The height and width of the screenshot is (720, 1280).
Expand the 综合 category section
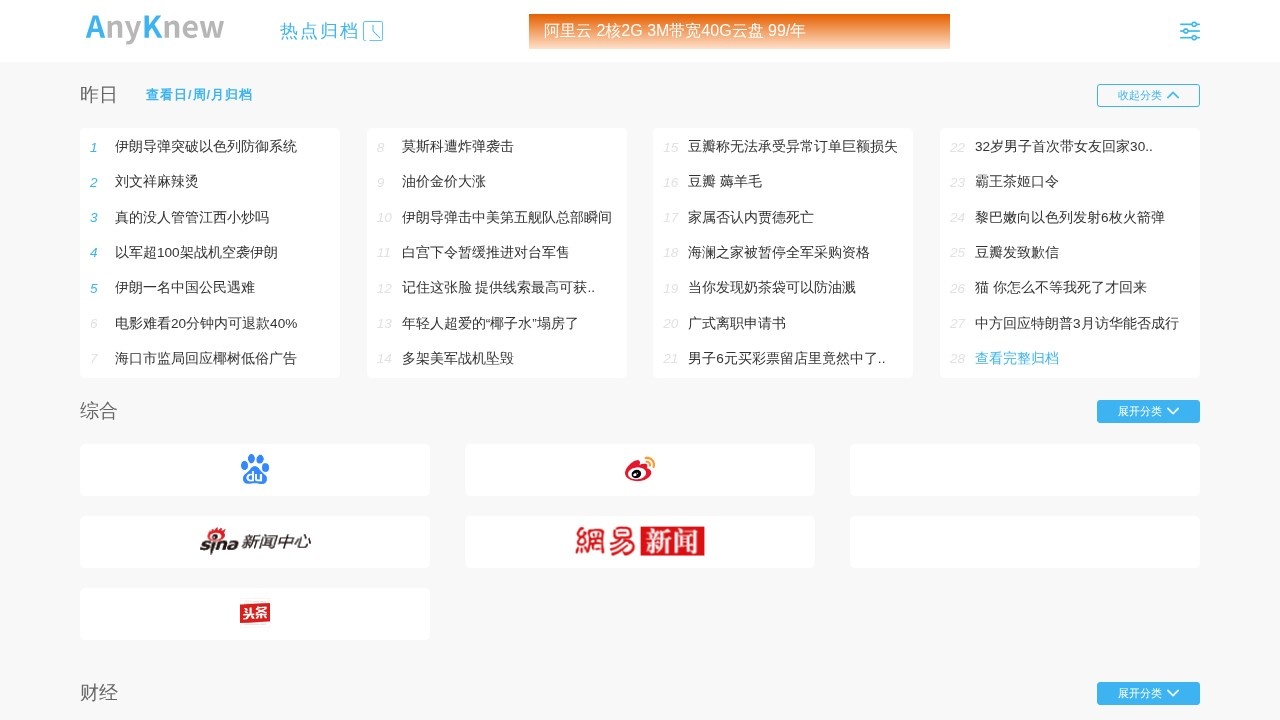coord(1148,411)
